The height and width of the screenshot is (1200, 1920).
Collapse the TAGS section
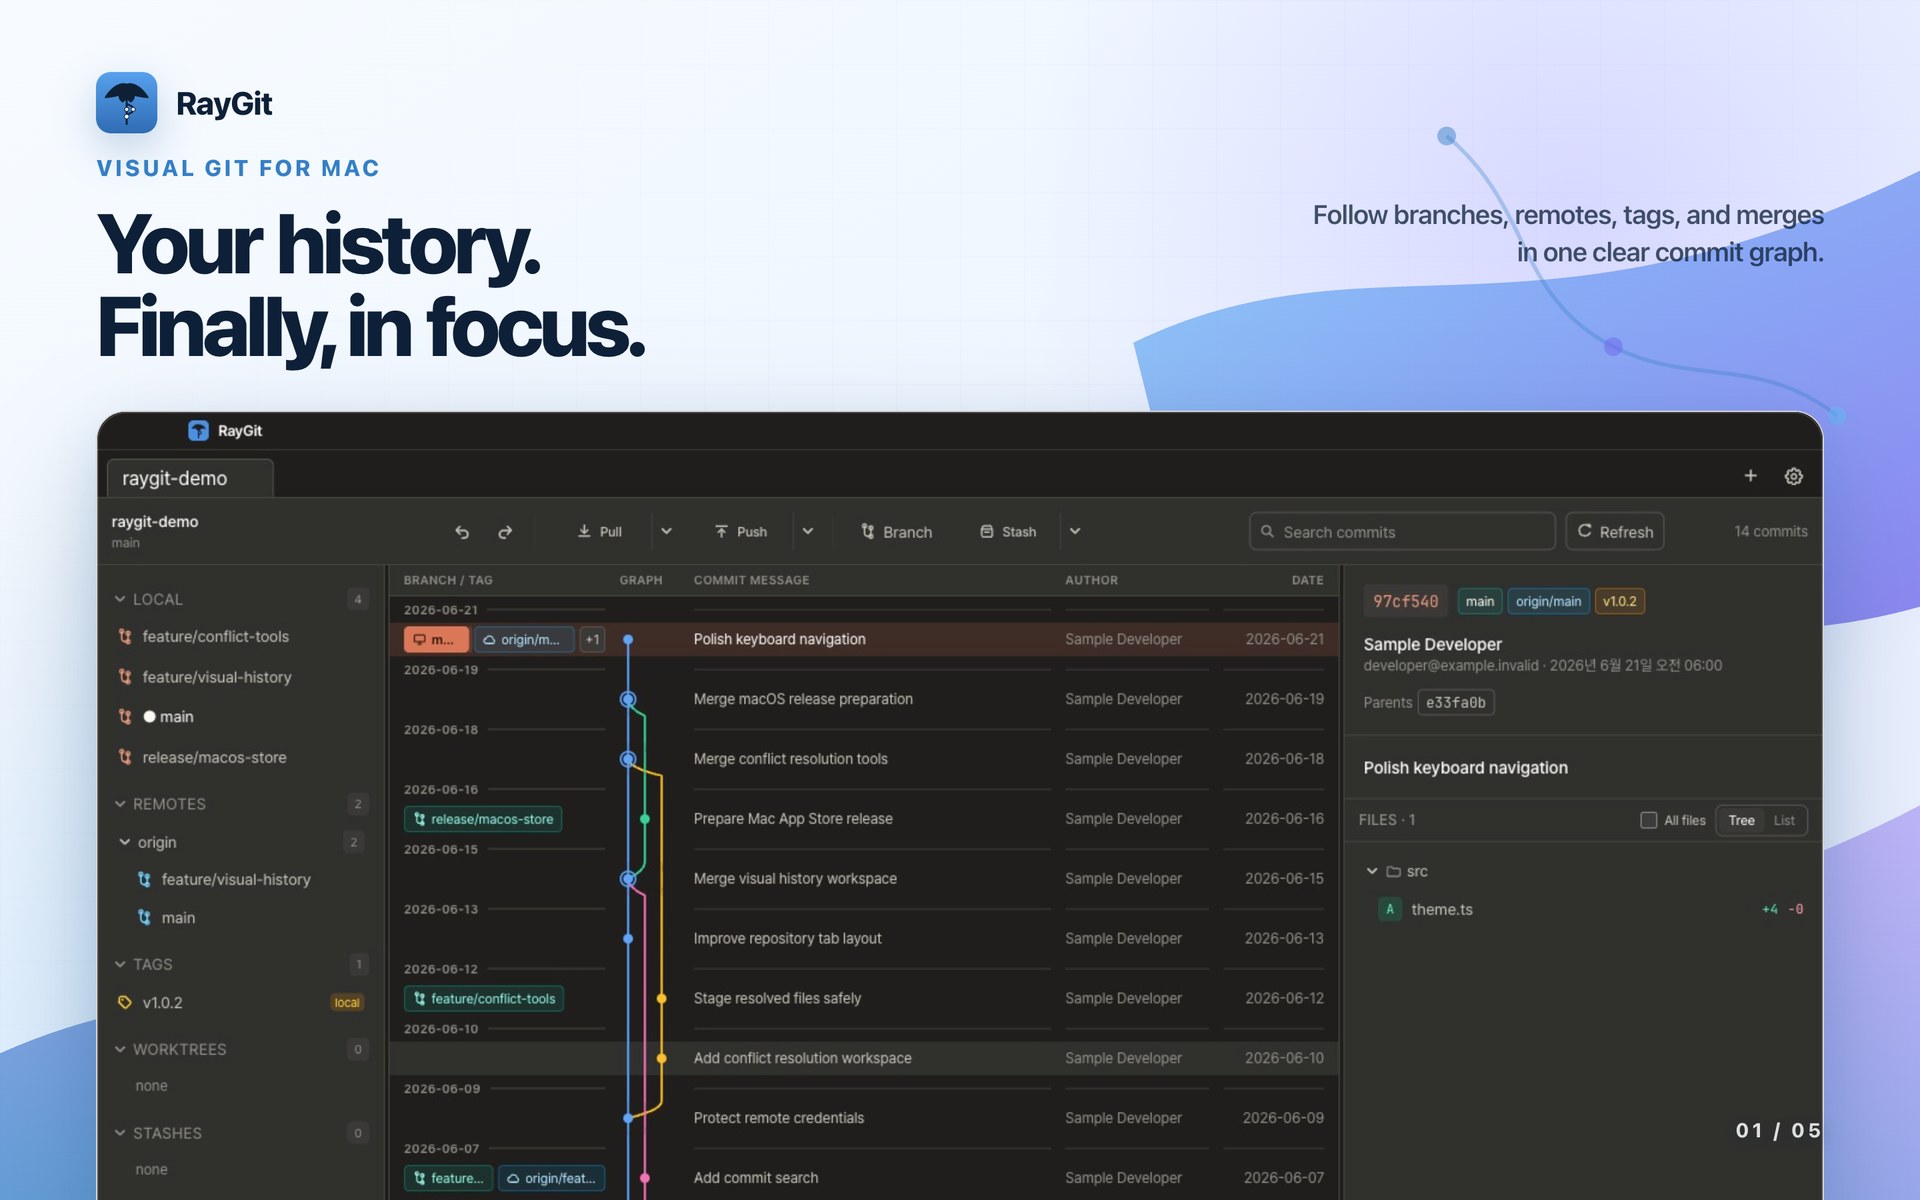(x=120, y=964)
